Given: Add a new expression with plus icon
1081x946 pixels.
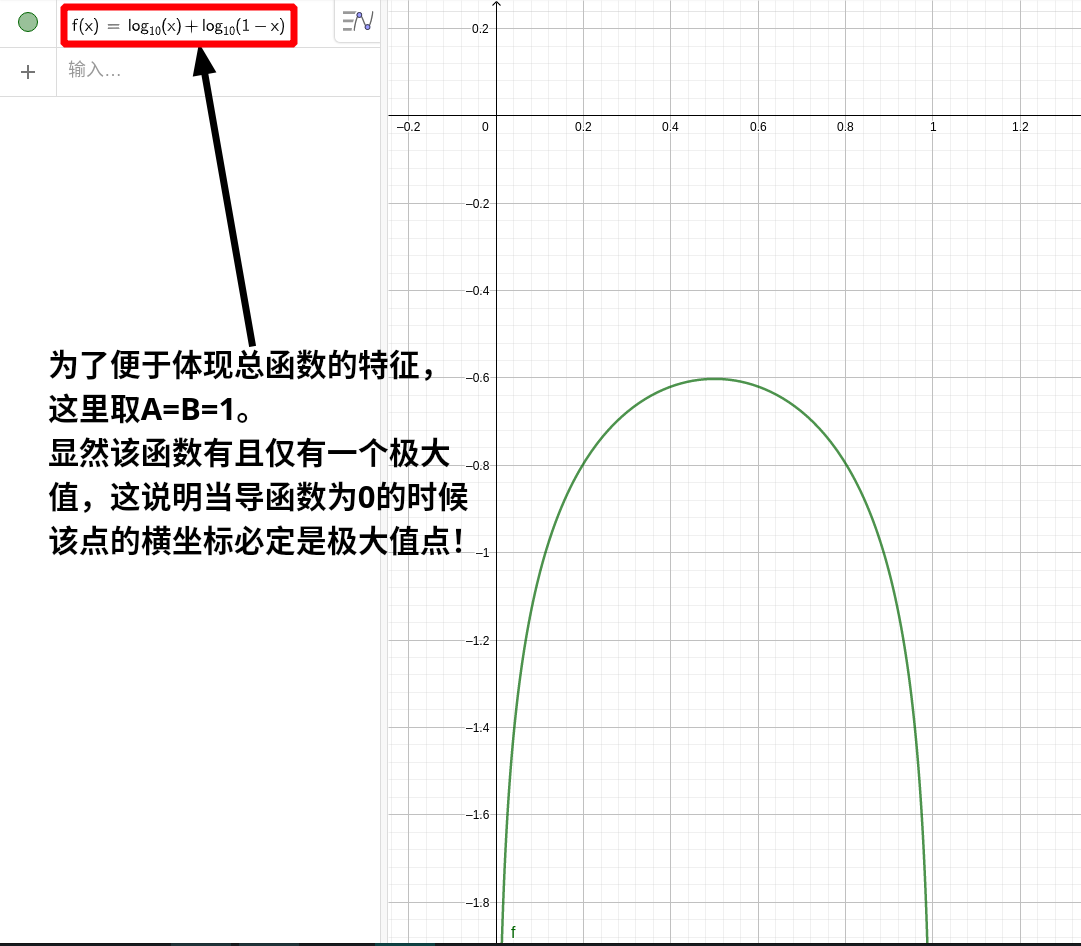Looking at the screenshot, I should 28,72.
